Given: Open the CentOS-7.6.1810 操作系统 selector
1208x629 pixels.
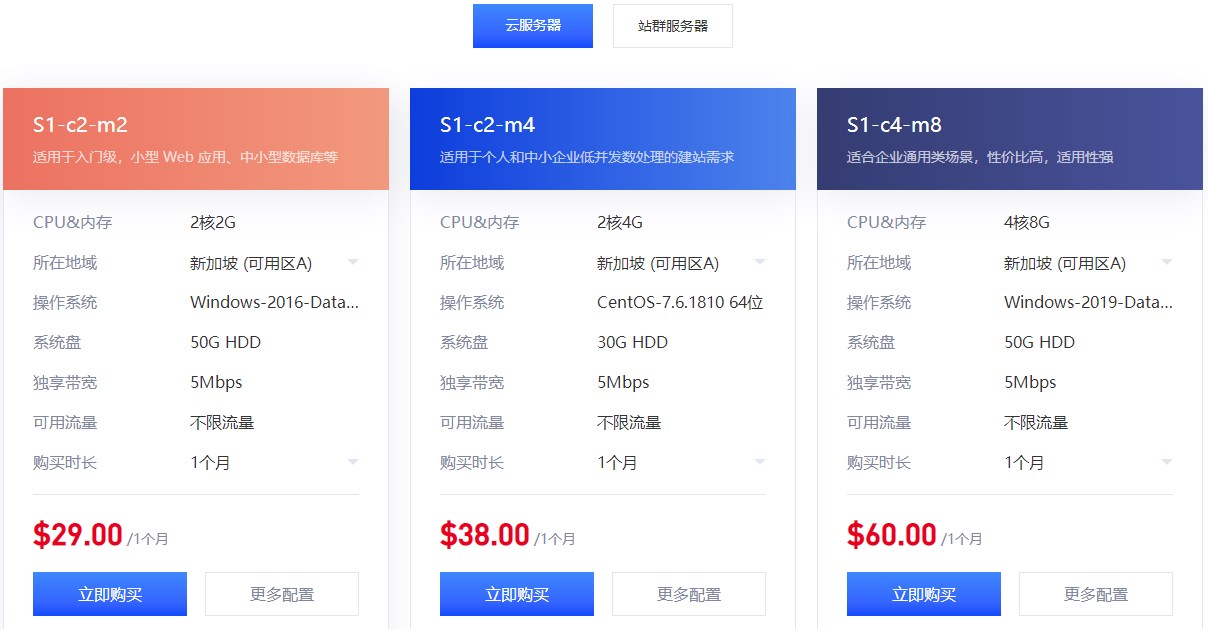Looking at the screenshot, I should pyautogui.click(x=680, y=302).
